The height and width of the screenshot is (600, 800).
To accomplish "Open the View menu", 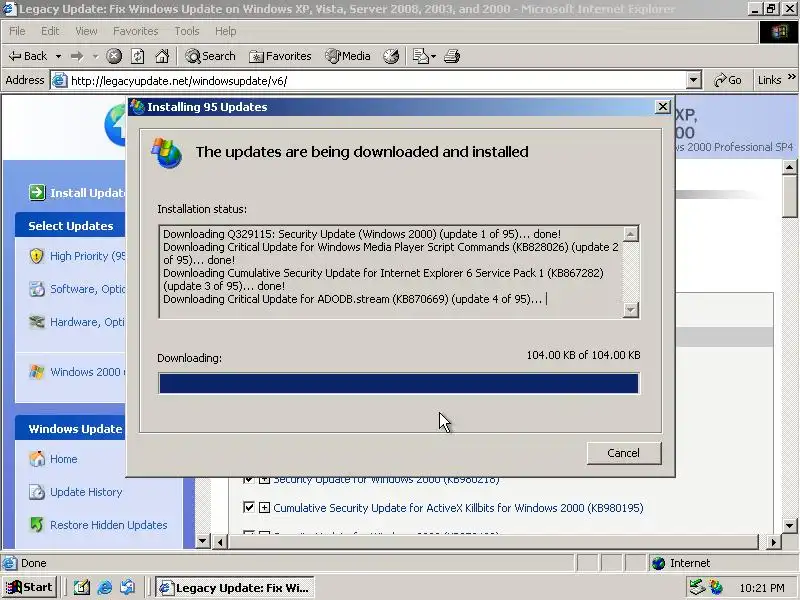I will pos(86,31).
